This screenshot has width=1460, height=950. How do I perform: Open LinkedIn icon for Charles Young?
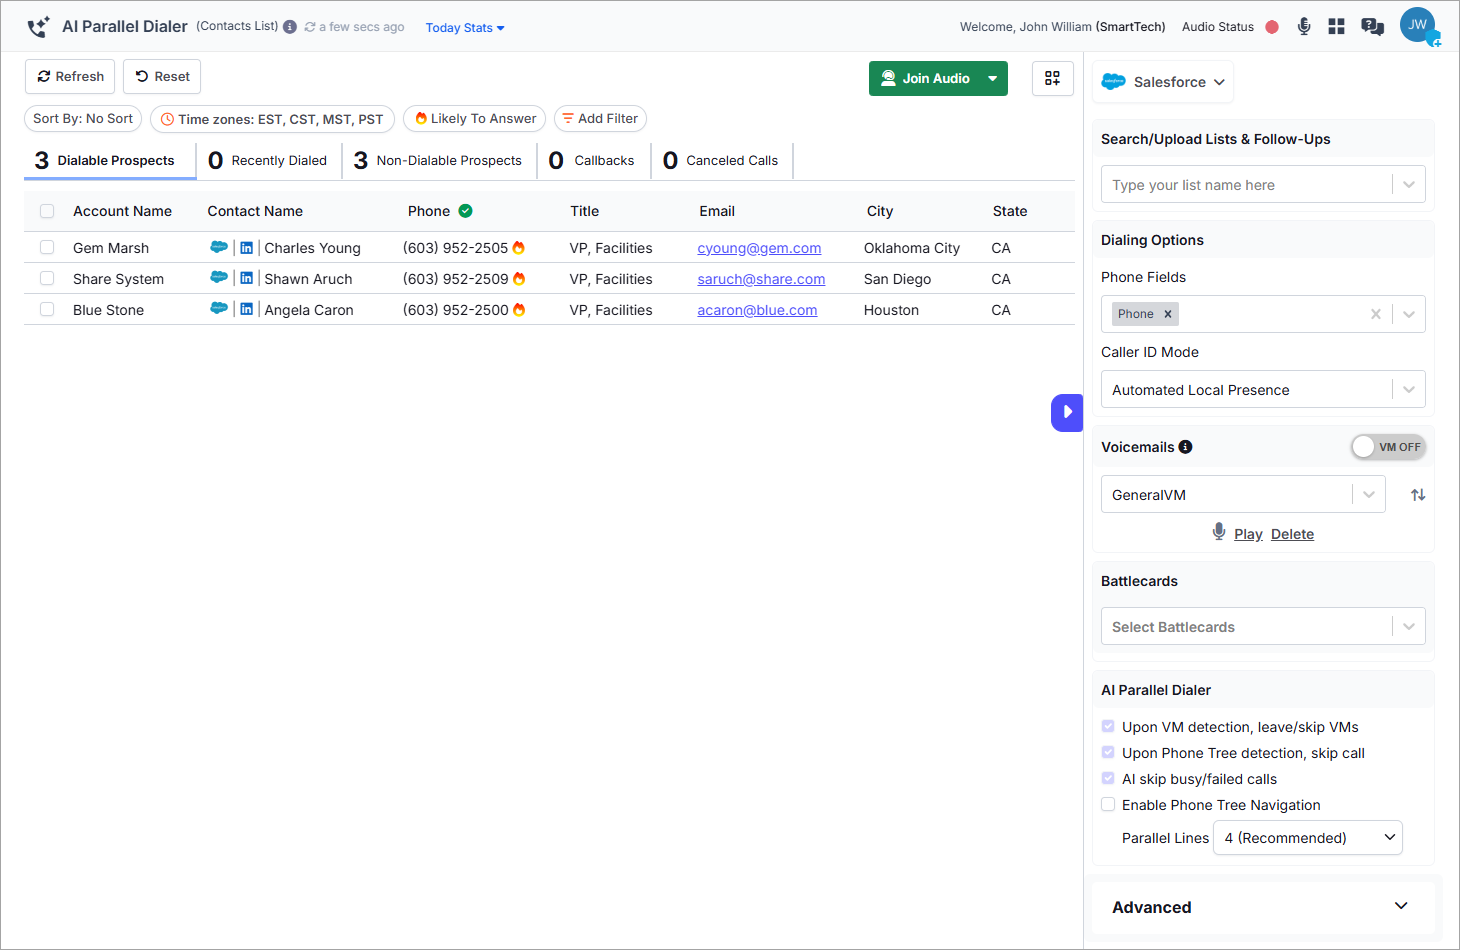(247, 247)
